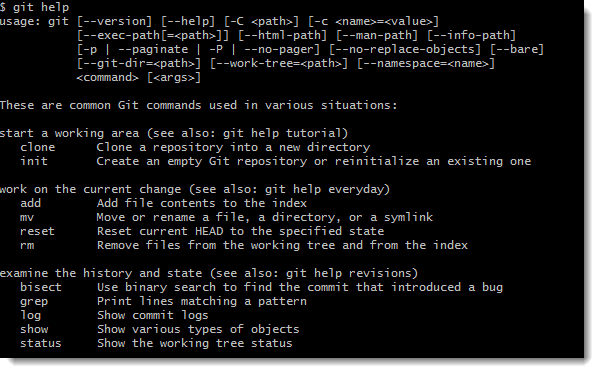The height and width of the screenshot is (373, 599).
Task: Click the '--no-pager]' option text
Action: [282, 49]
